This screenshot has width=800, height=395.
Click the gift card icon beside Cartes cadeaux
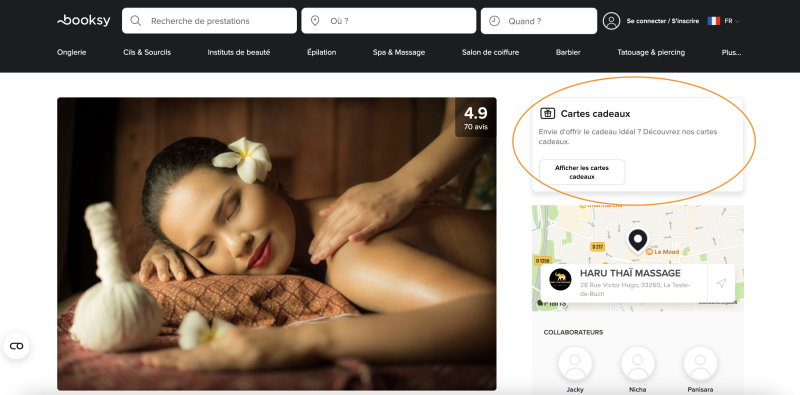(547, 113)
